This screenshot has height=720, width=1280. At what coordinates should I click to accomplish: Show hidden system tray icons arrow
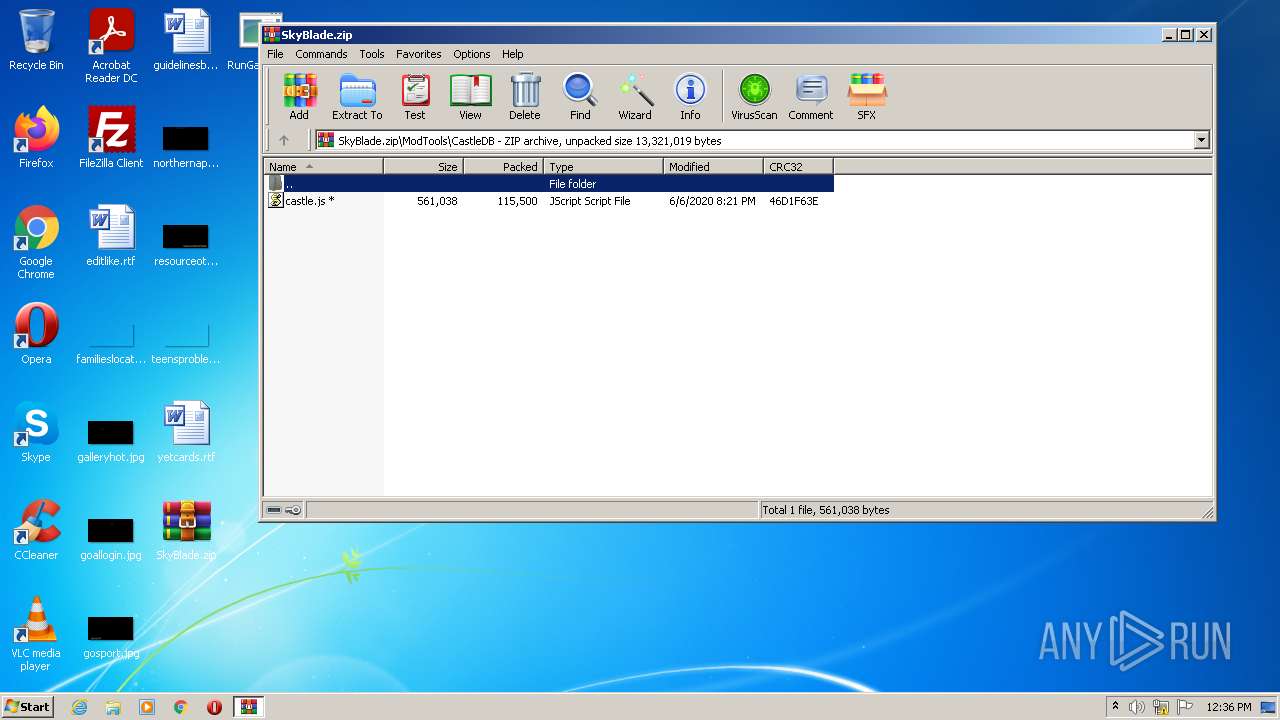pos(1116,707)
